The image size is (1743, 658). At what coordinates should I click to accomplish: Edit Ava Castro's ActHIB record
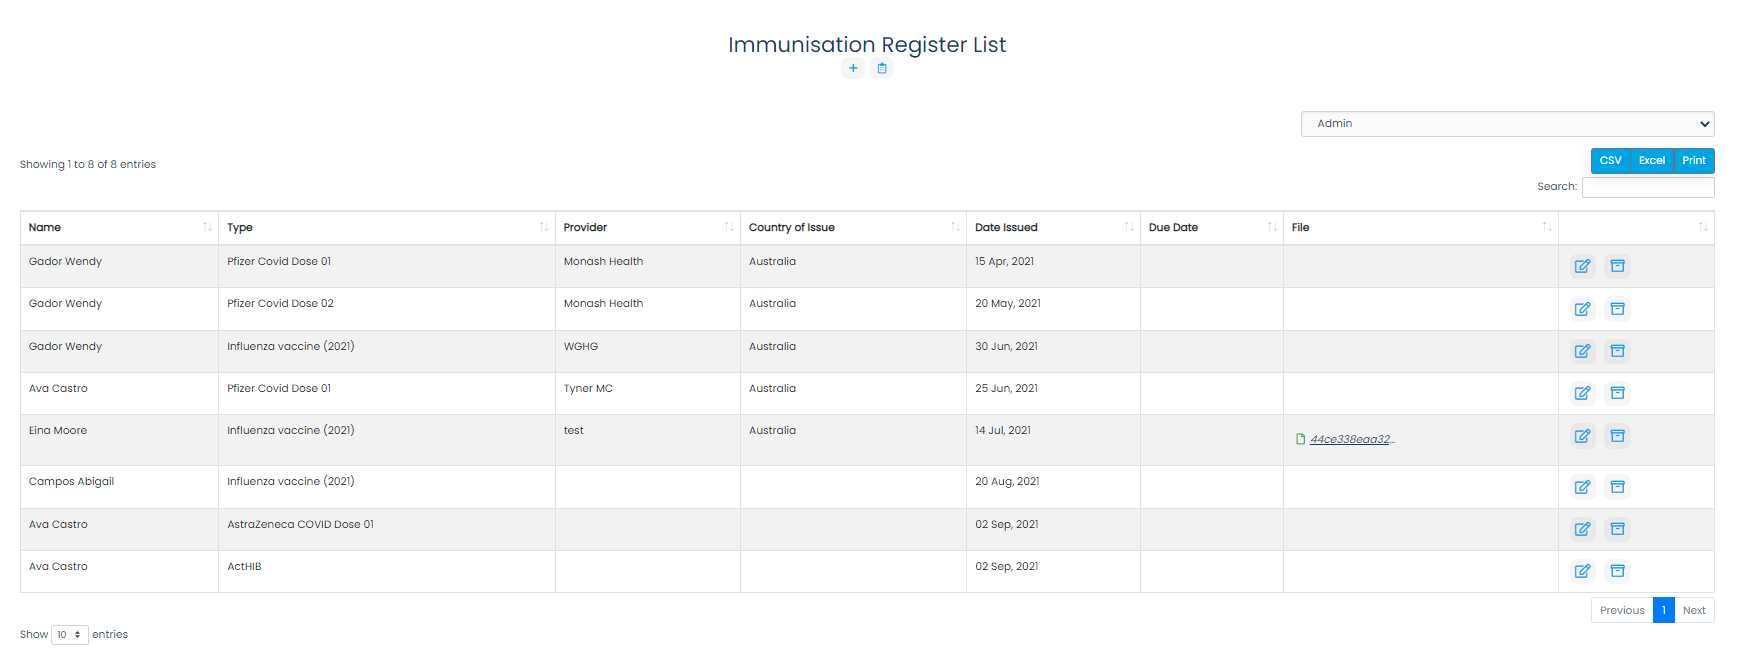pos(1582,571)
